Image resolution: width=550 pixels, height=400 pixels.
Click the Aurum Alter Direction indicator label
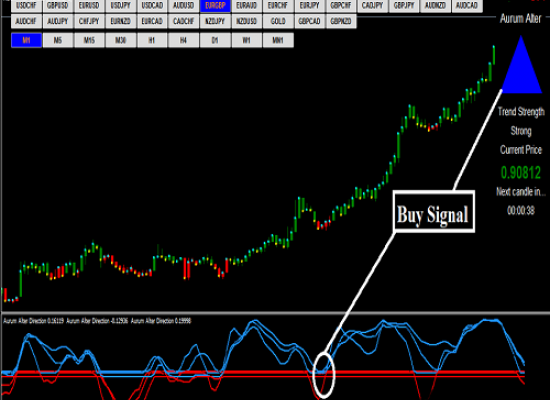coord(97,321)
